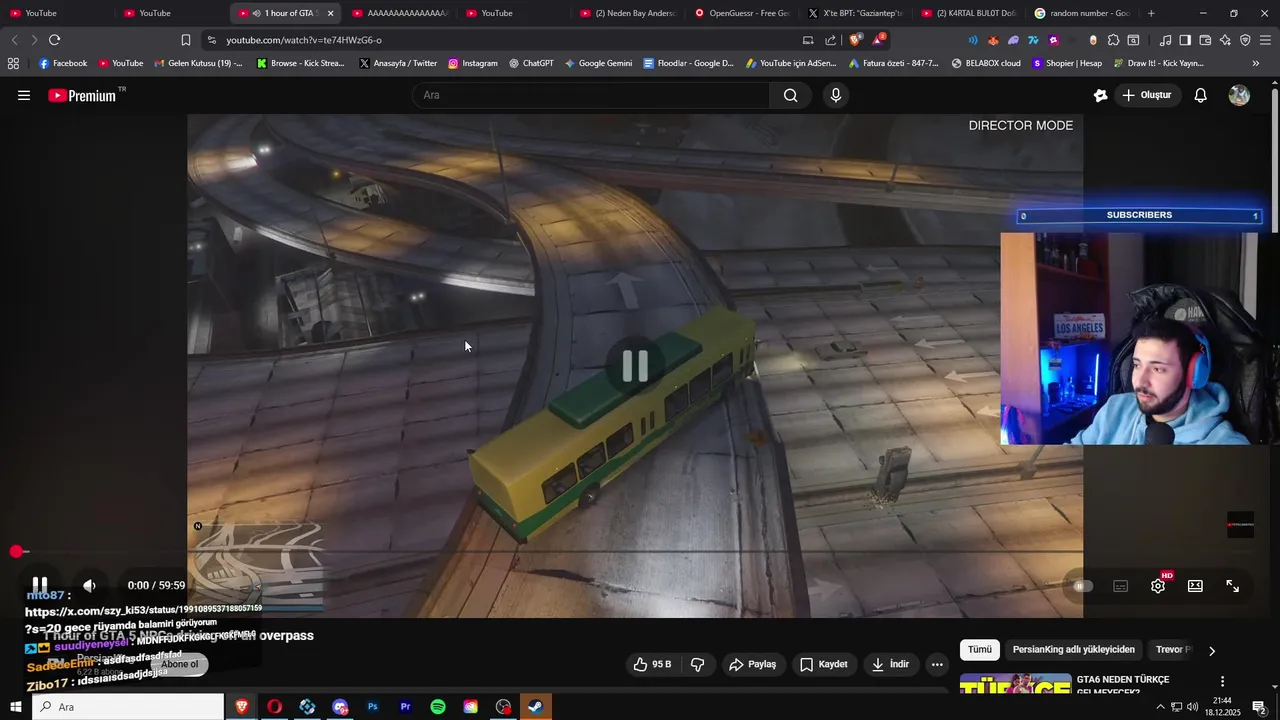Toggle the browser sidebar panel
1280x720 pixels.
(1185, 40)
